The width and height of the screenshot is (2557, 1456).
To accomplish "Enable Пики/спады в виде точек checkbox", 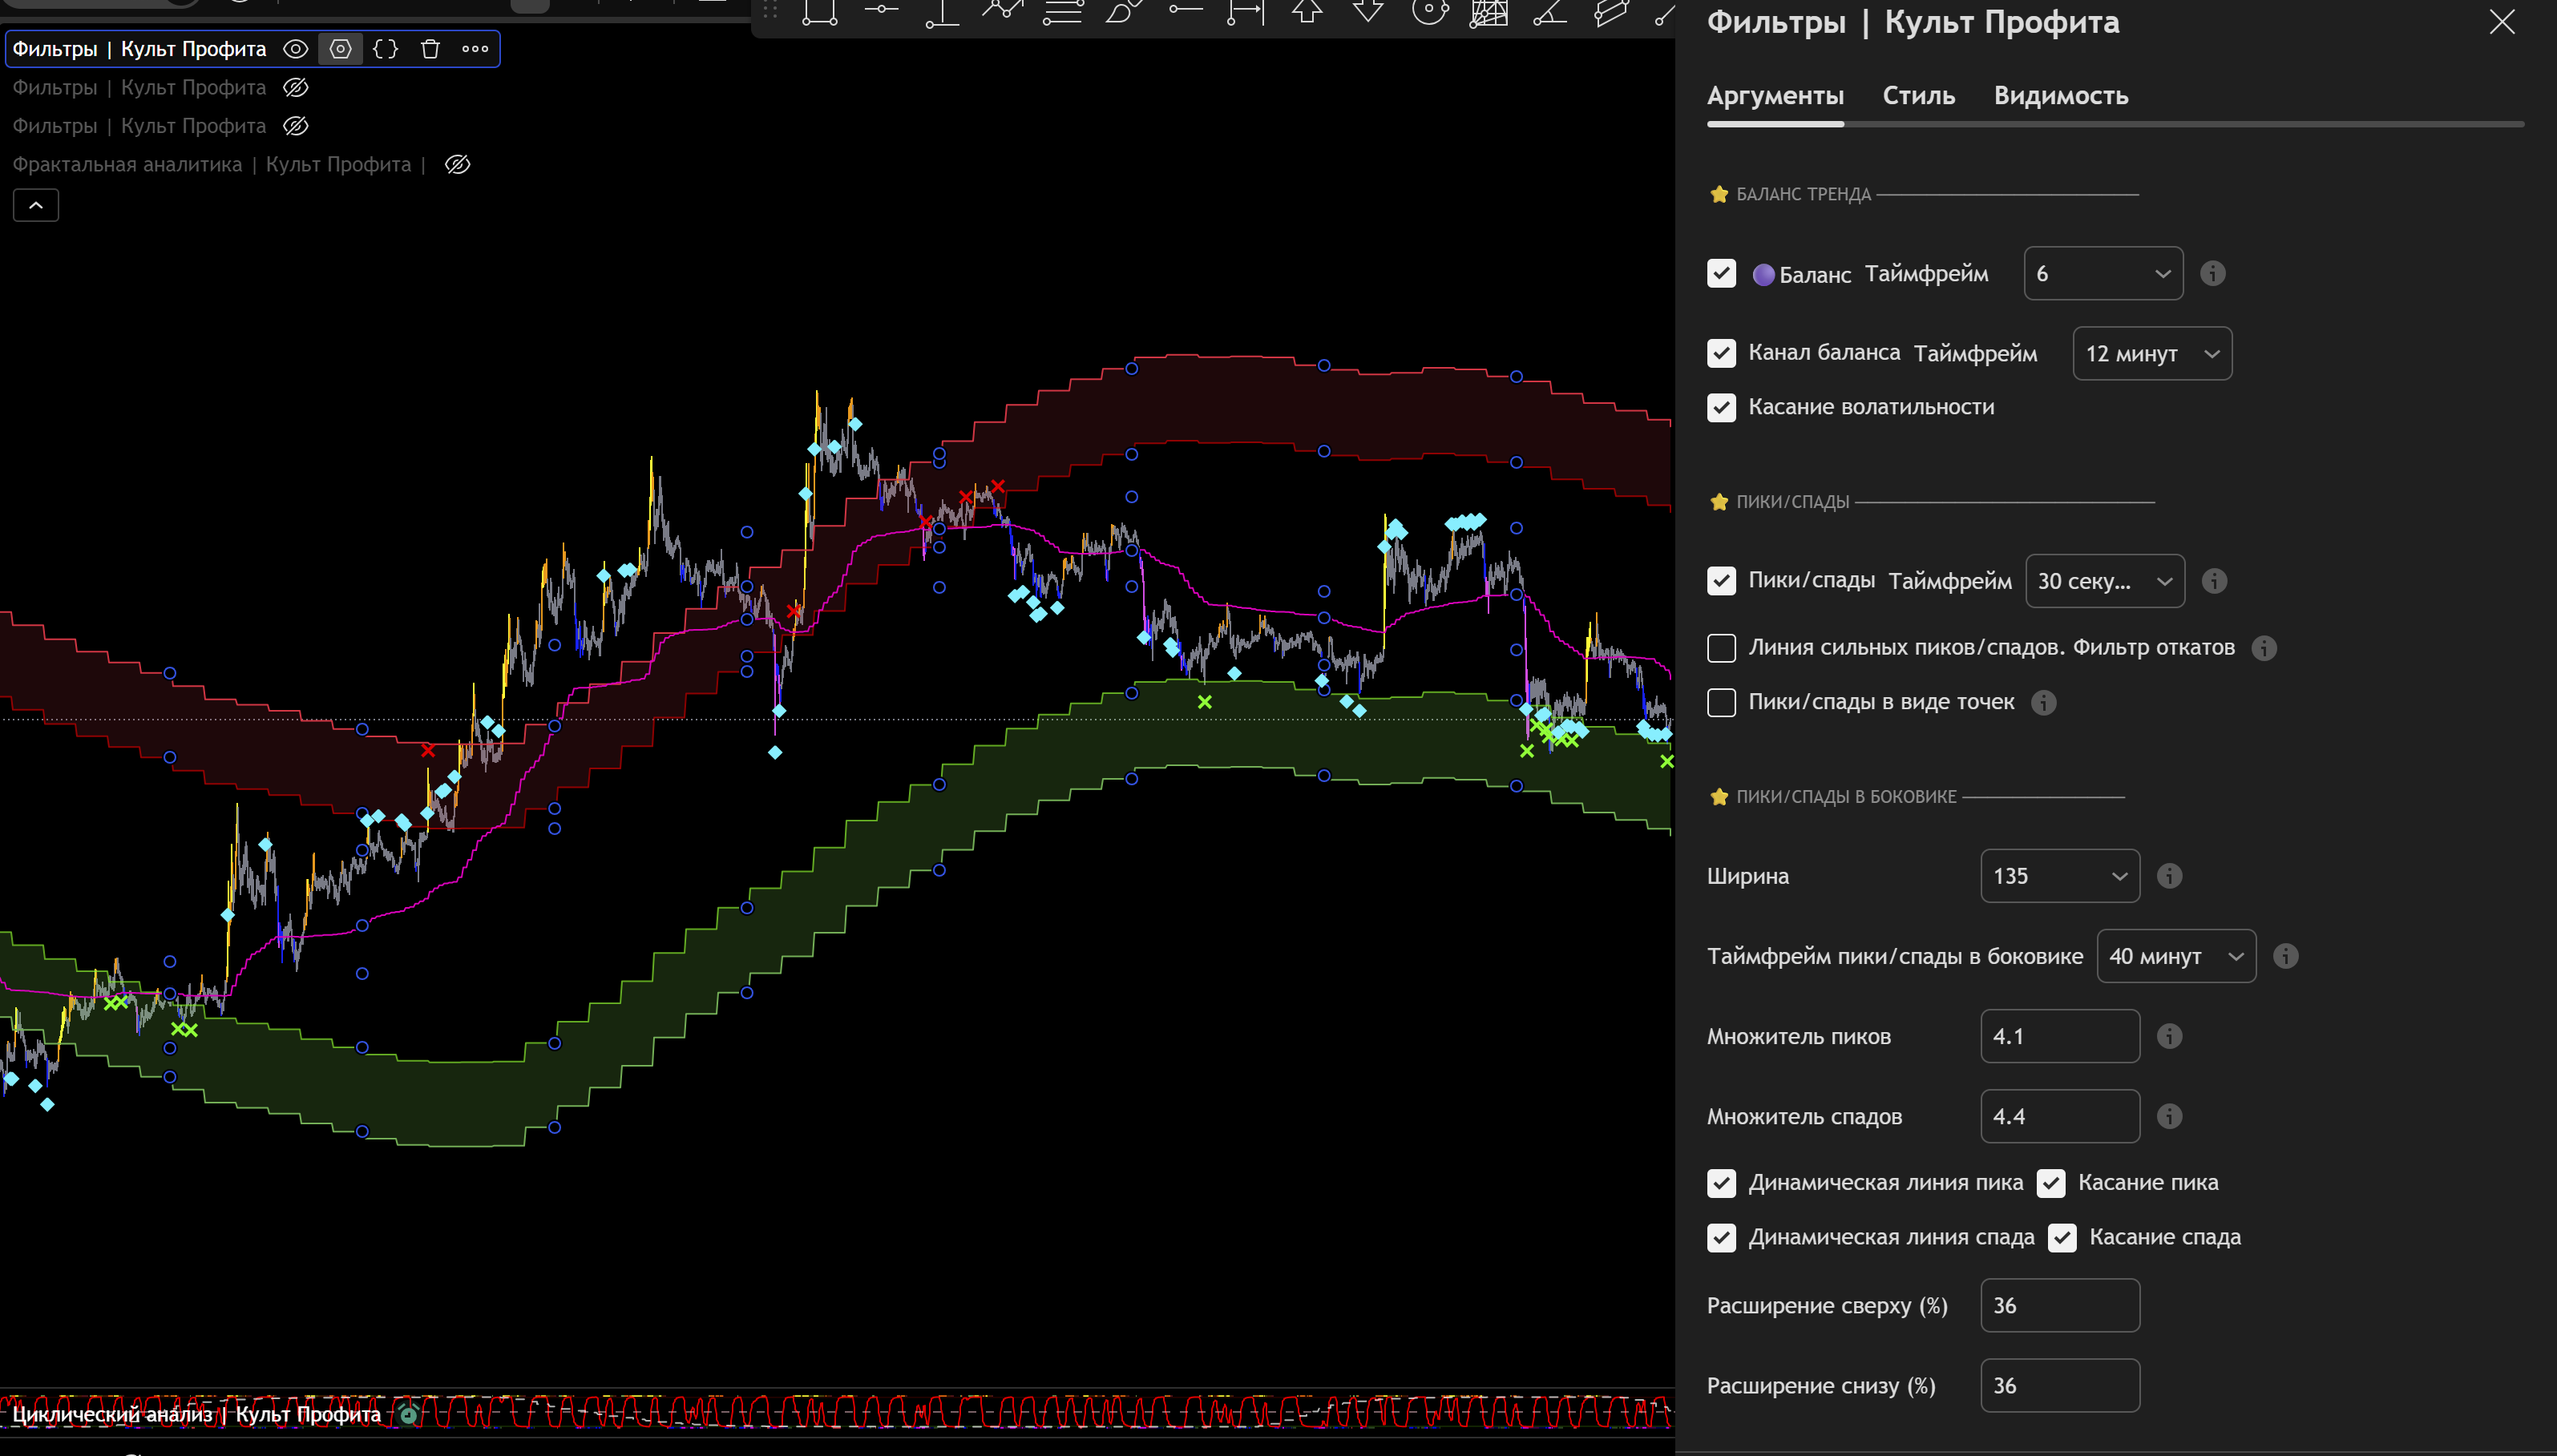I will [x=1721, y=702].
